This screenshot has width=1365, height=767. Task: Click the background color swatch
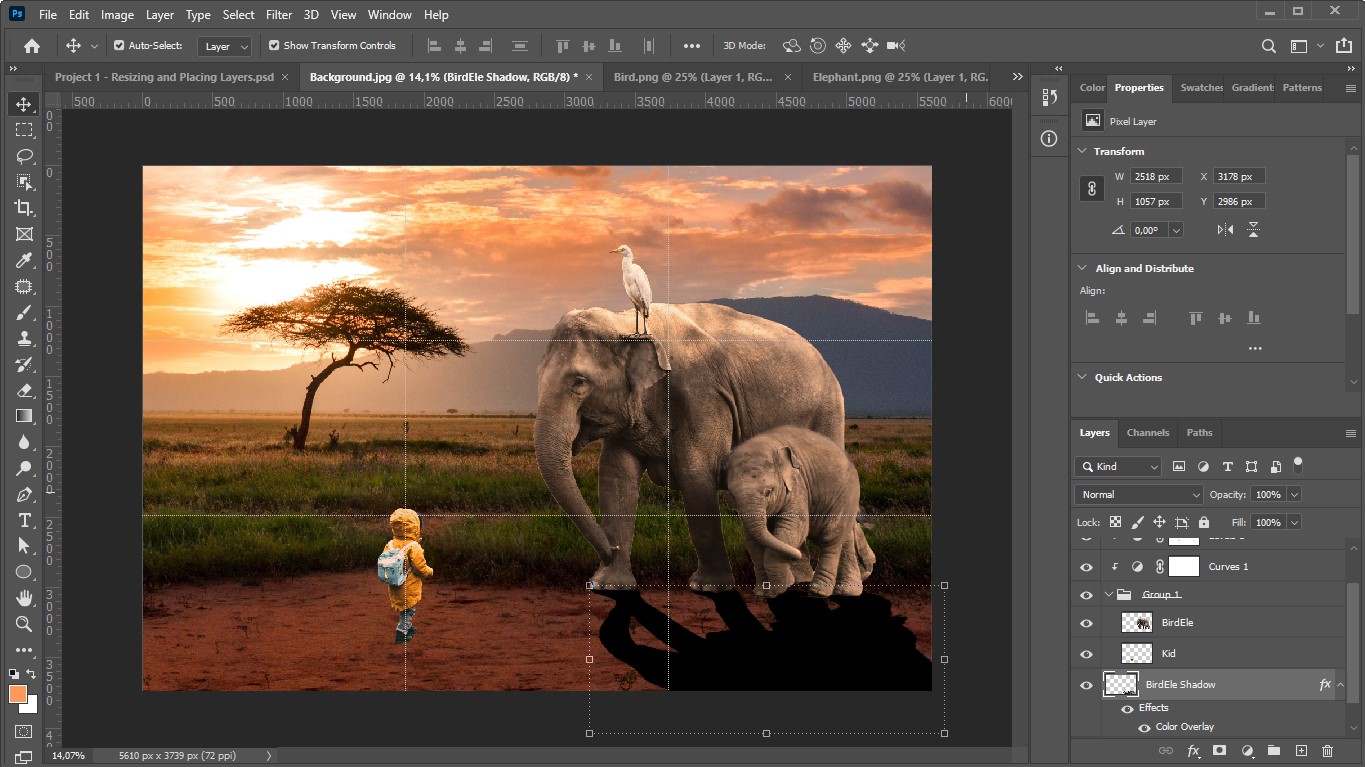tap(30, 705)
